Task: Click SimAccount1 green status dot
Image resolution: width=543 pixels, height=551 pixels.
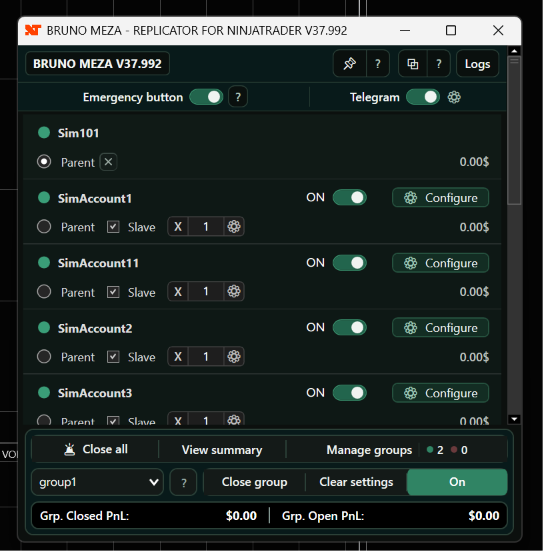Action: click(x=44, y=197)
